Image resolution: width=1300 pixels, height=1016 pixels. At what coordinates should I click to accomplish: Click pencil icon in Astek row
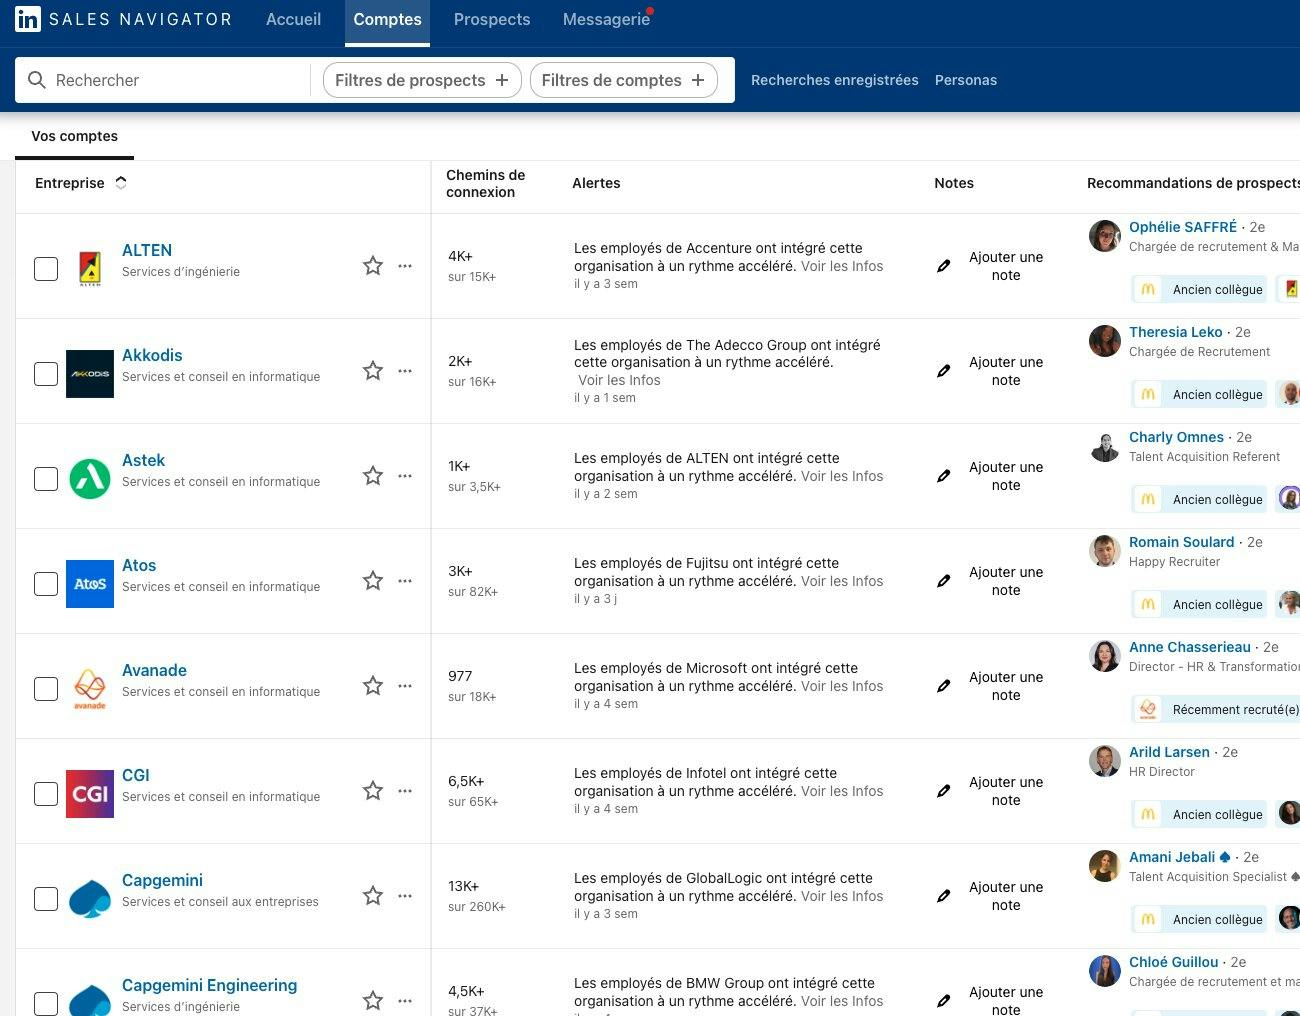point(943,476)
